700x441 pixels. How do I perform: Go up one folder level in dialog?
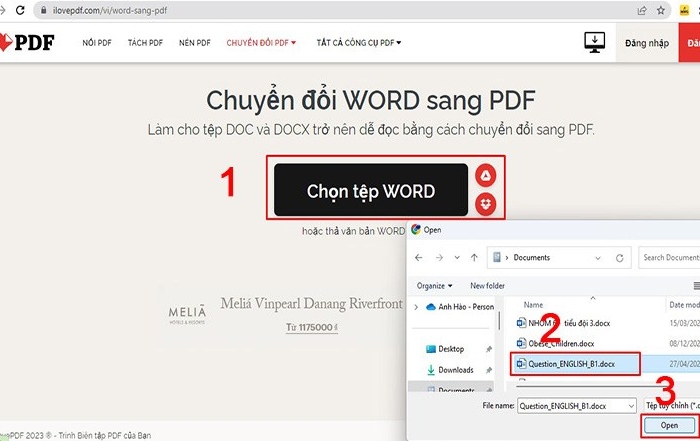[x=474, y=258]
